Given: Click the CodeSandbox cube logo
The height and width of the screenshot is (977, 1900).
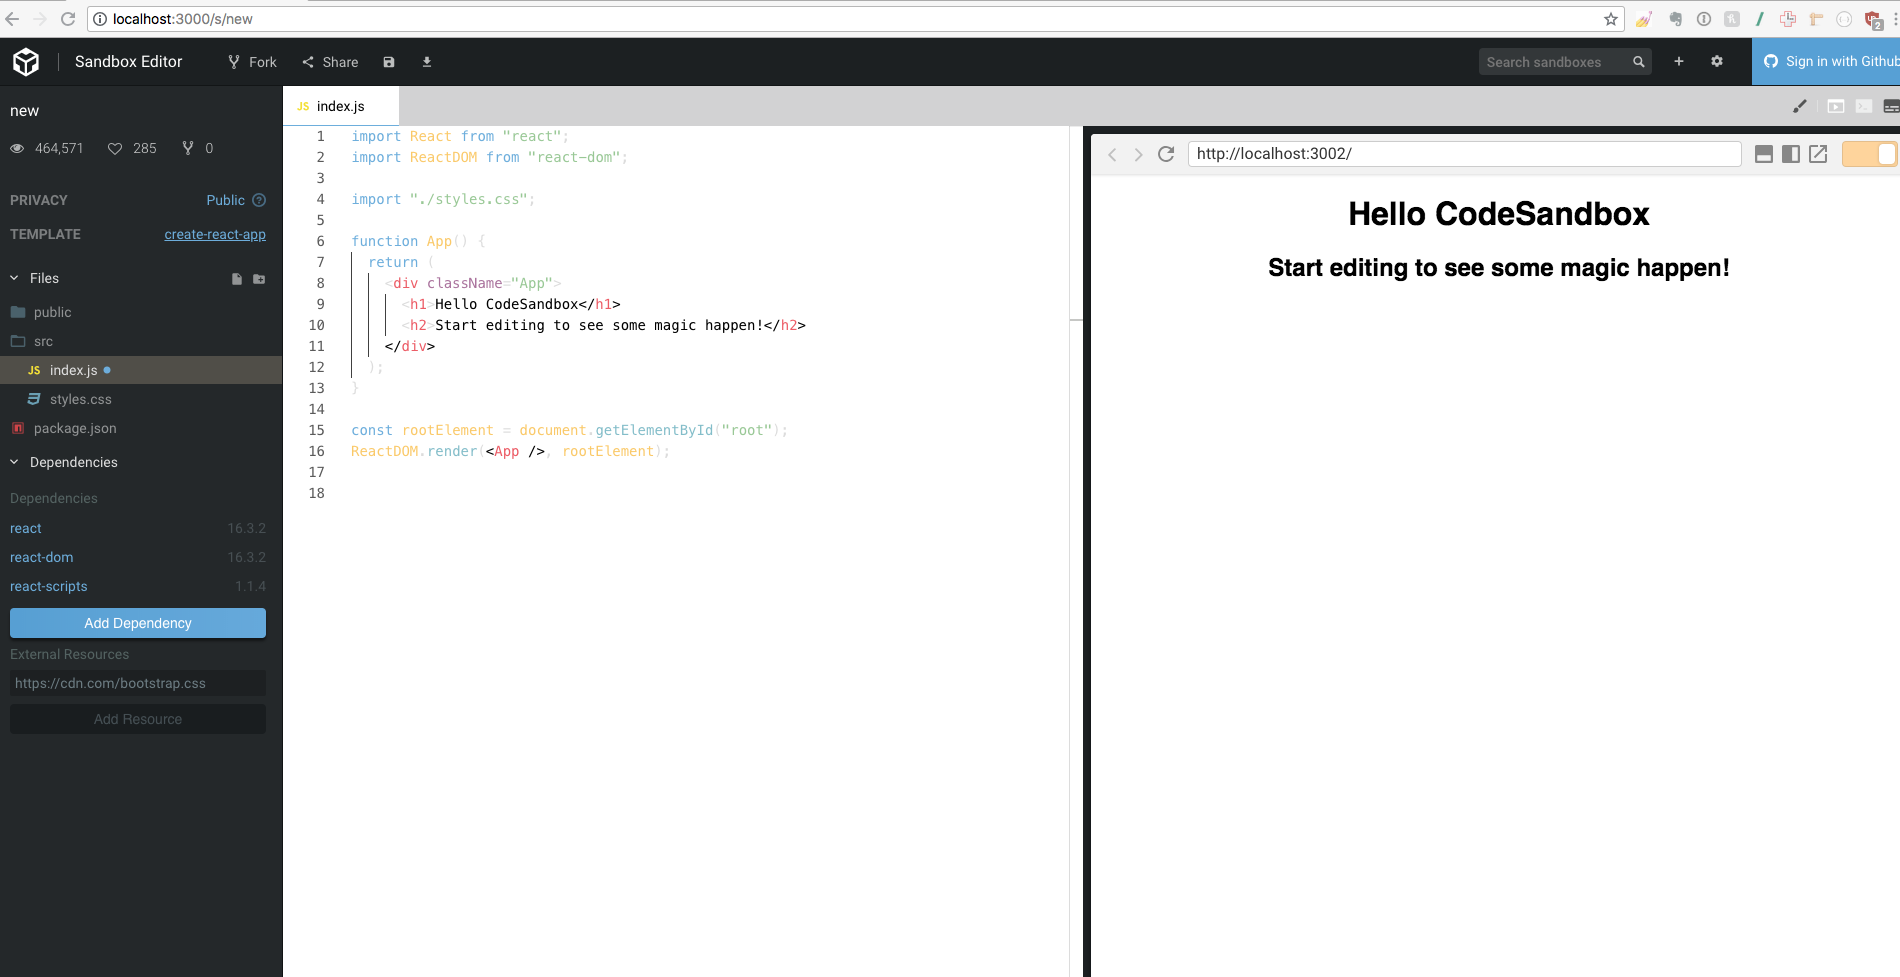Looking at the screenshot, I should point(26,62).
